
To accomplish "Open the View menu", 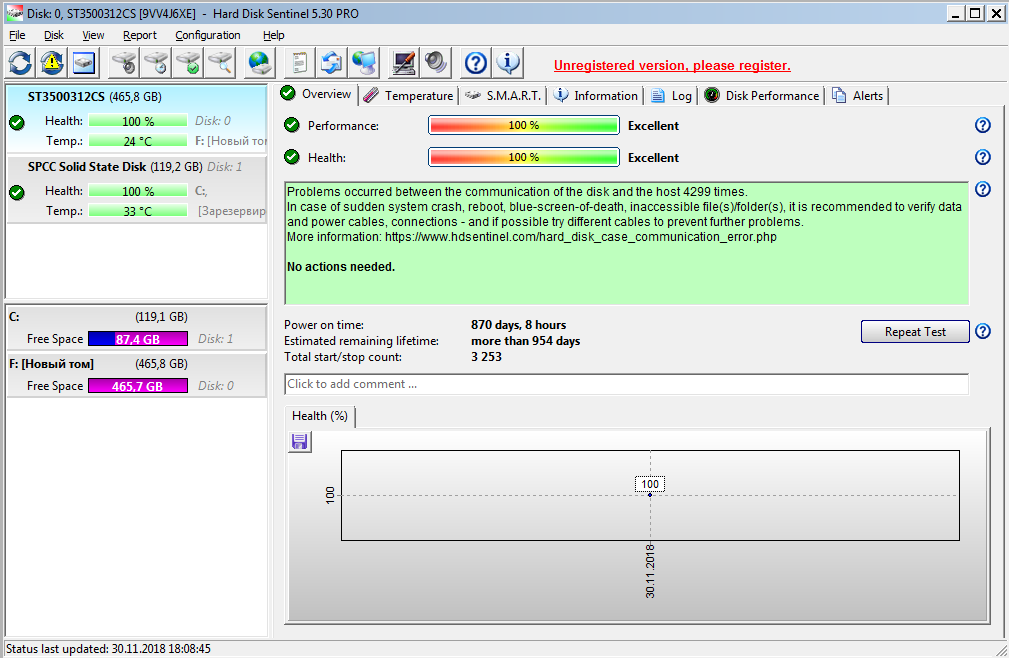I will coord(93,35).
